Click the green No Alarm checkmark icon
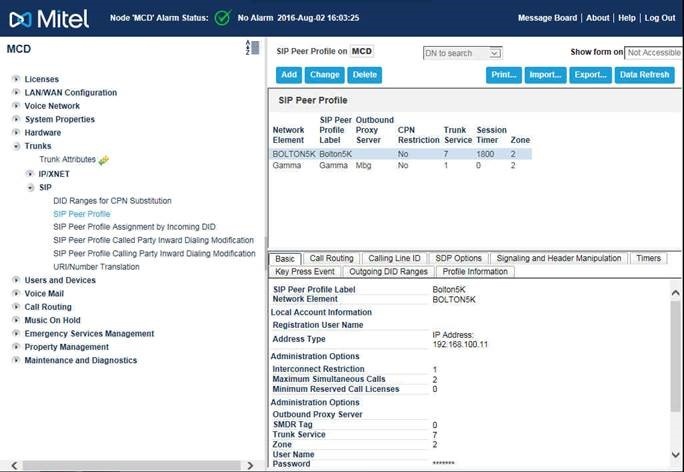 point(223,18)
